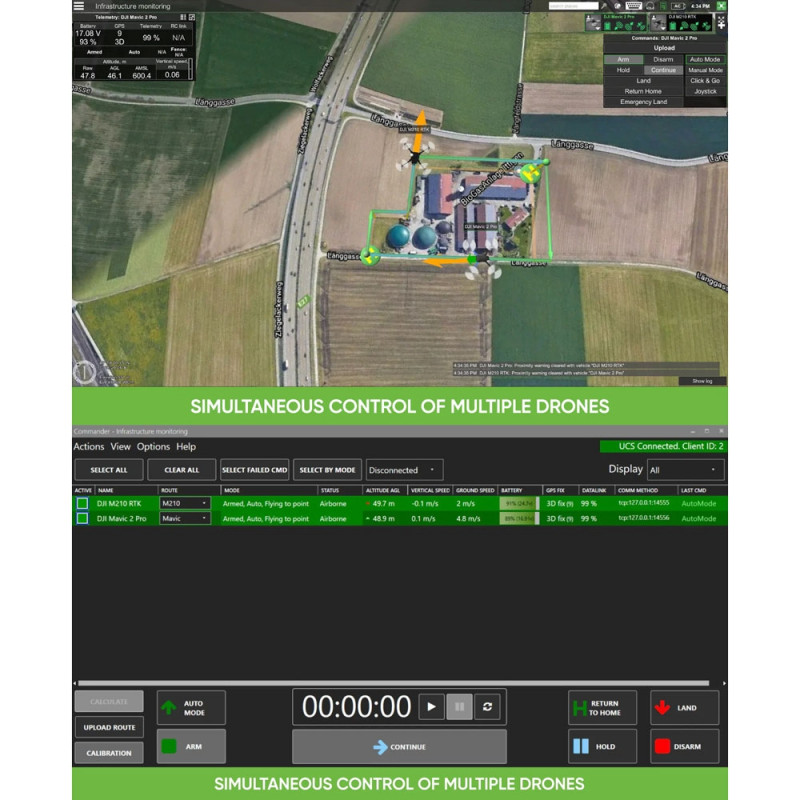Open the Actions menu in Commander
The height and width of the screenshot is (800, 800).
tap(90, 447)
